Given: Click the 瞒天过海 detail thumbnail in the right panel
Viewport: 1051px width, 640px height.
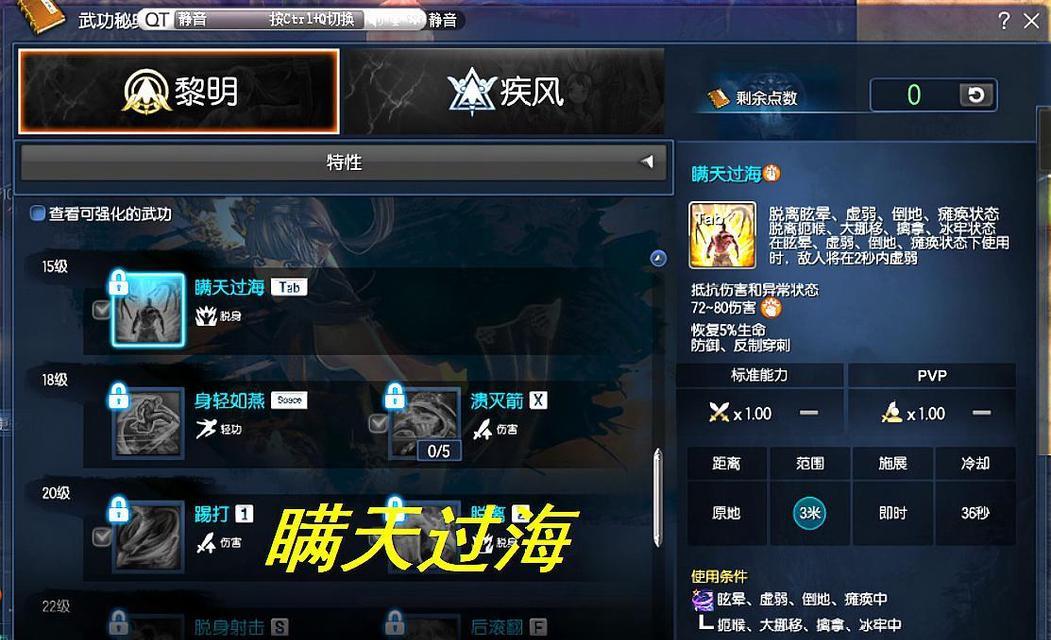Looking at the screenshot, I should 723,235.
